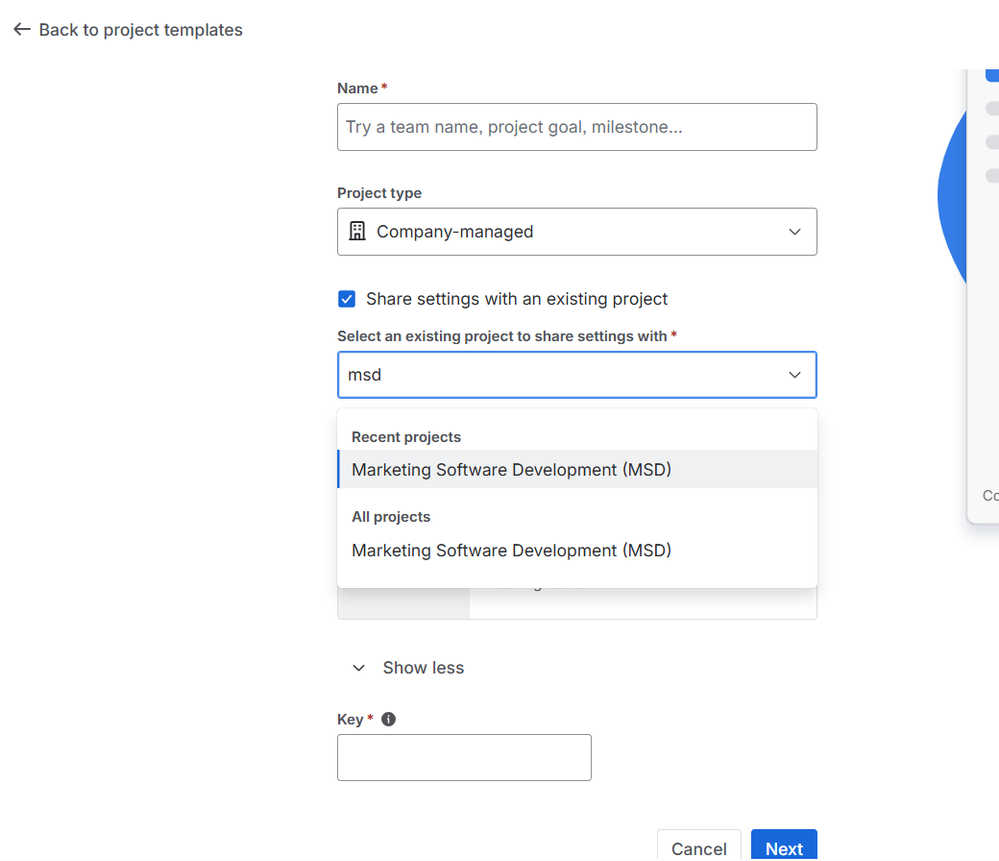The height and width of the screenshot is (861, 999).
Task: Click the template preview card on the right
Action: coord(984,300)
